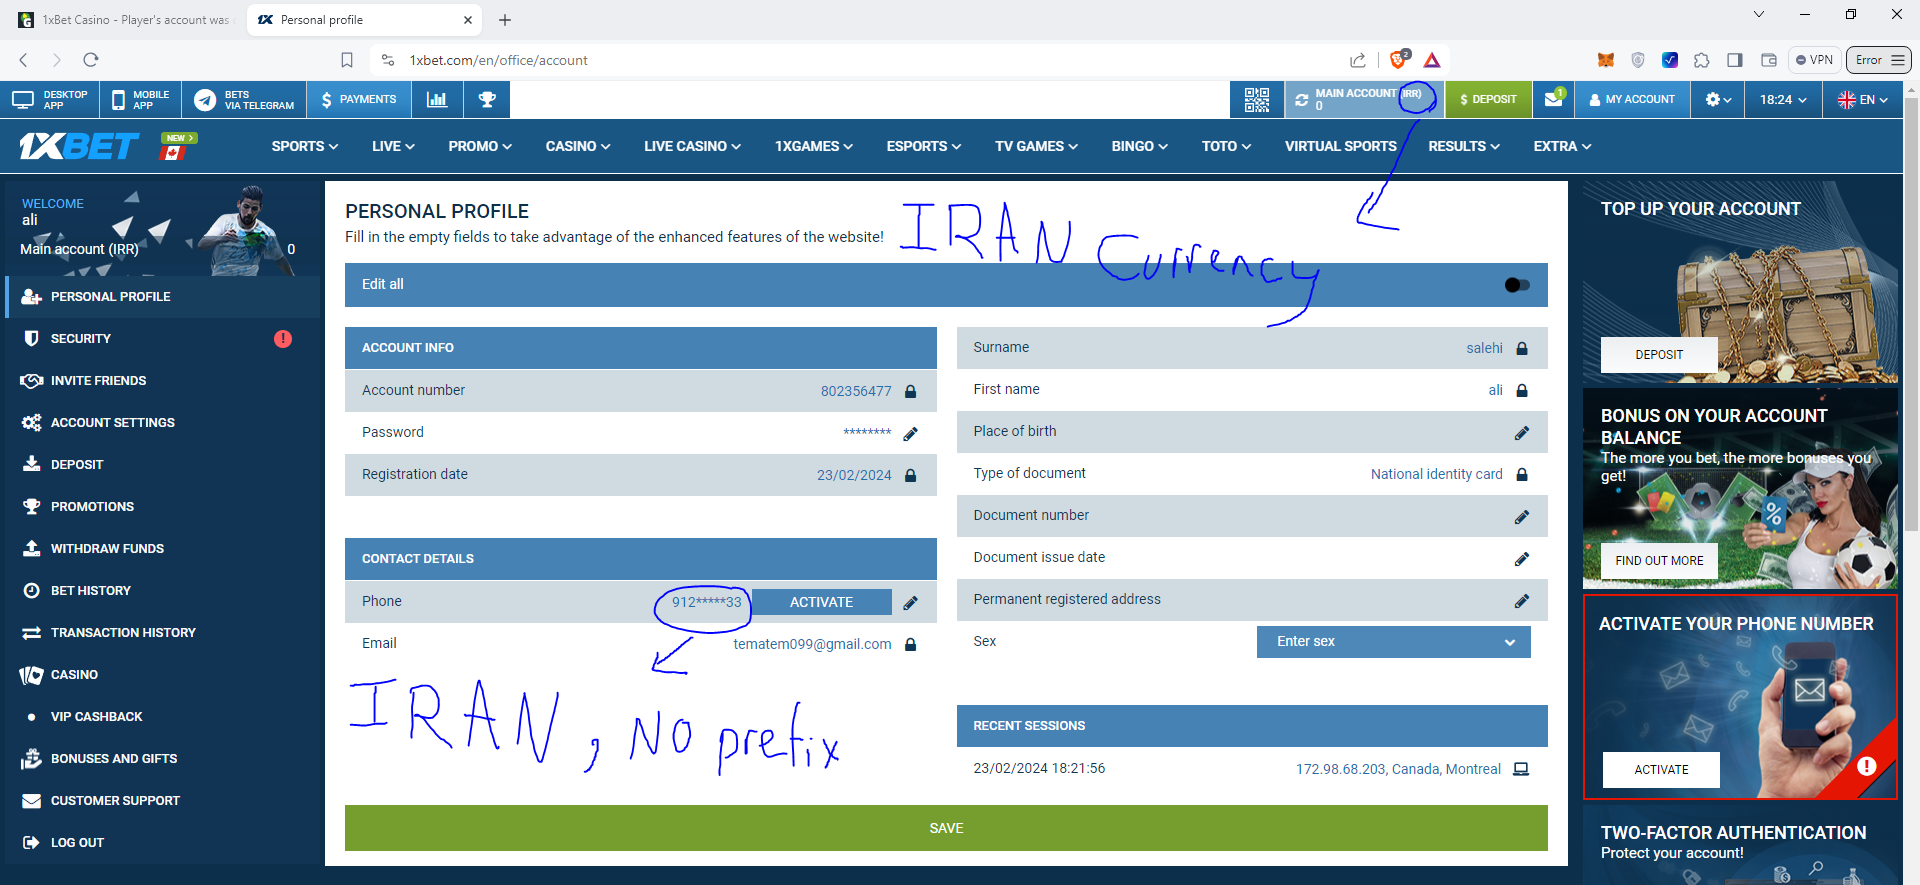
Task: Activate the phone number in Contact Details
Action: (x=821, y=602)
